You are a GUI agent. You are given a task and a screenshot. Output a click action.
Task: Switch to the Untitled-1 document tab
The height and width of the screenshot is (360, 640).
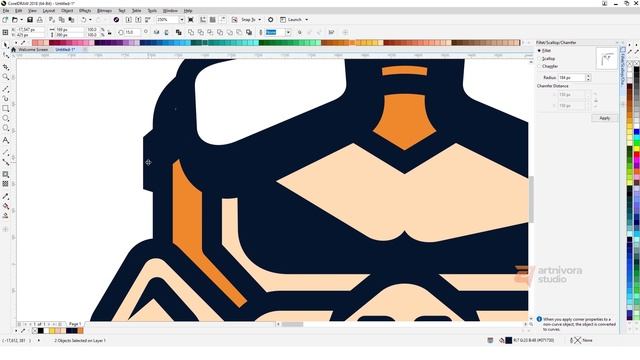pyautogui.click(x=65, y=49)
